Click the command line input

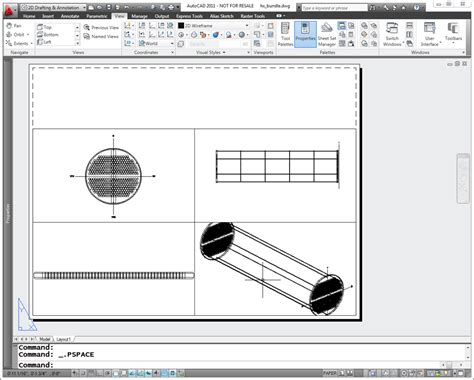230,365
